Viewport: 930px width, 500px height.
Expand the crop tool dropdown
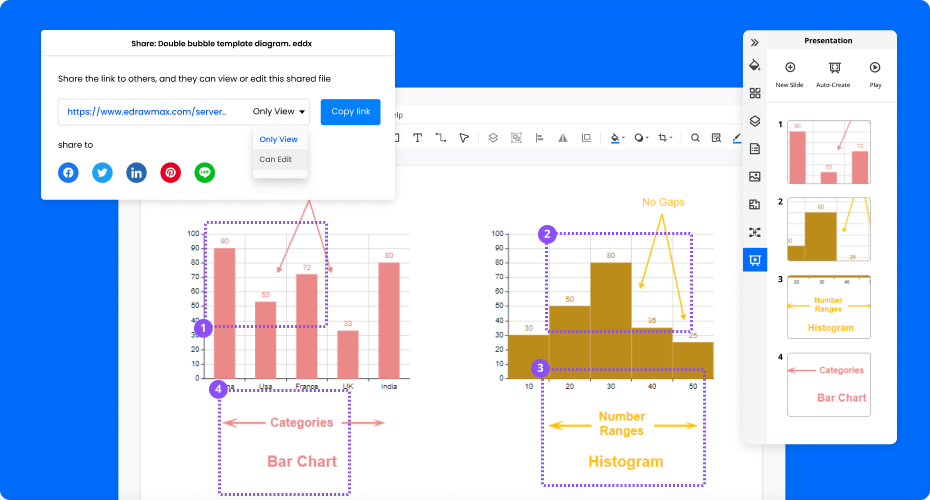[672, 138]
